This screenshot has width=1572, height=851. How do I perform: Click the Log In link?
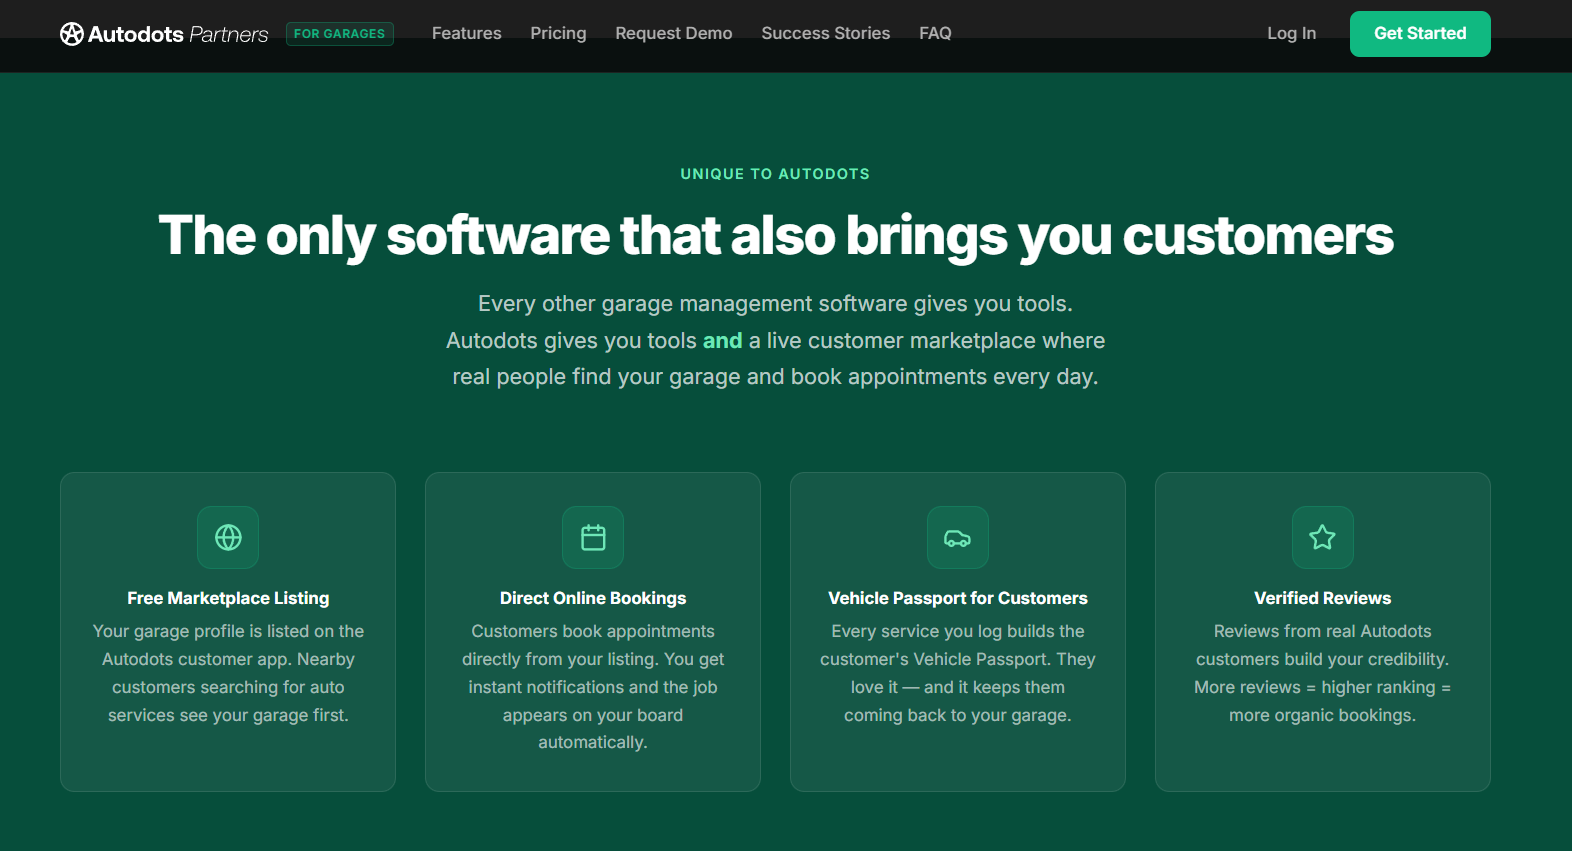tap(1291, 33)
